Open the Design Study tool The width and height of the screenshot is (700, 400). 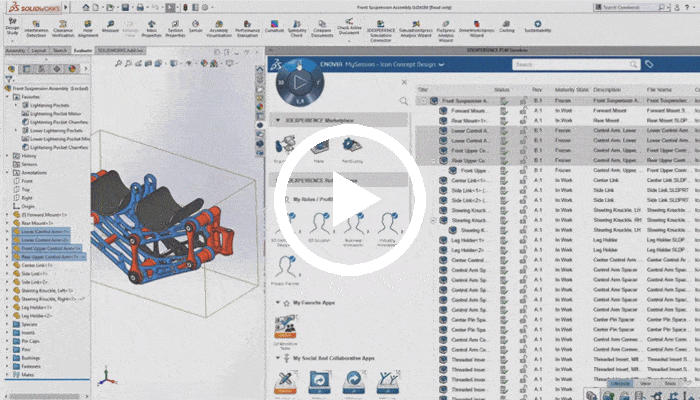coord(12,27)
